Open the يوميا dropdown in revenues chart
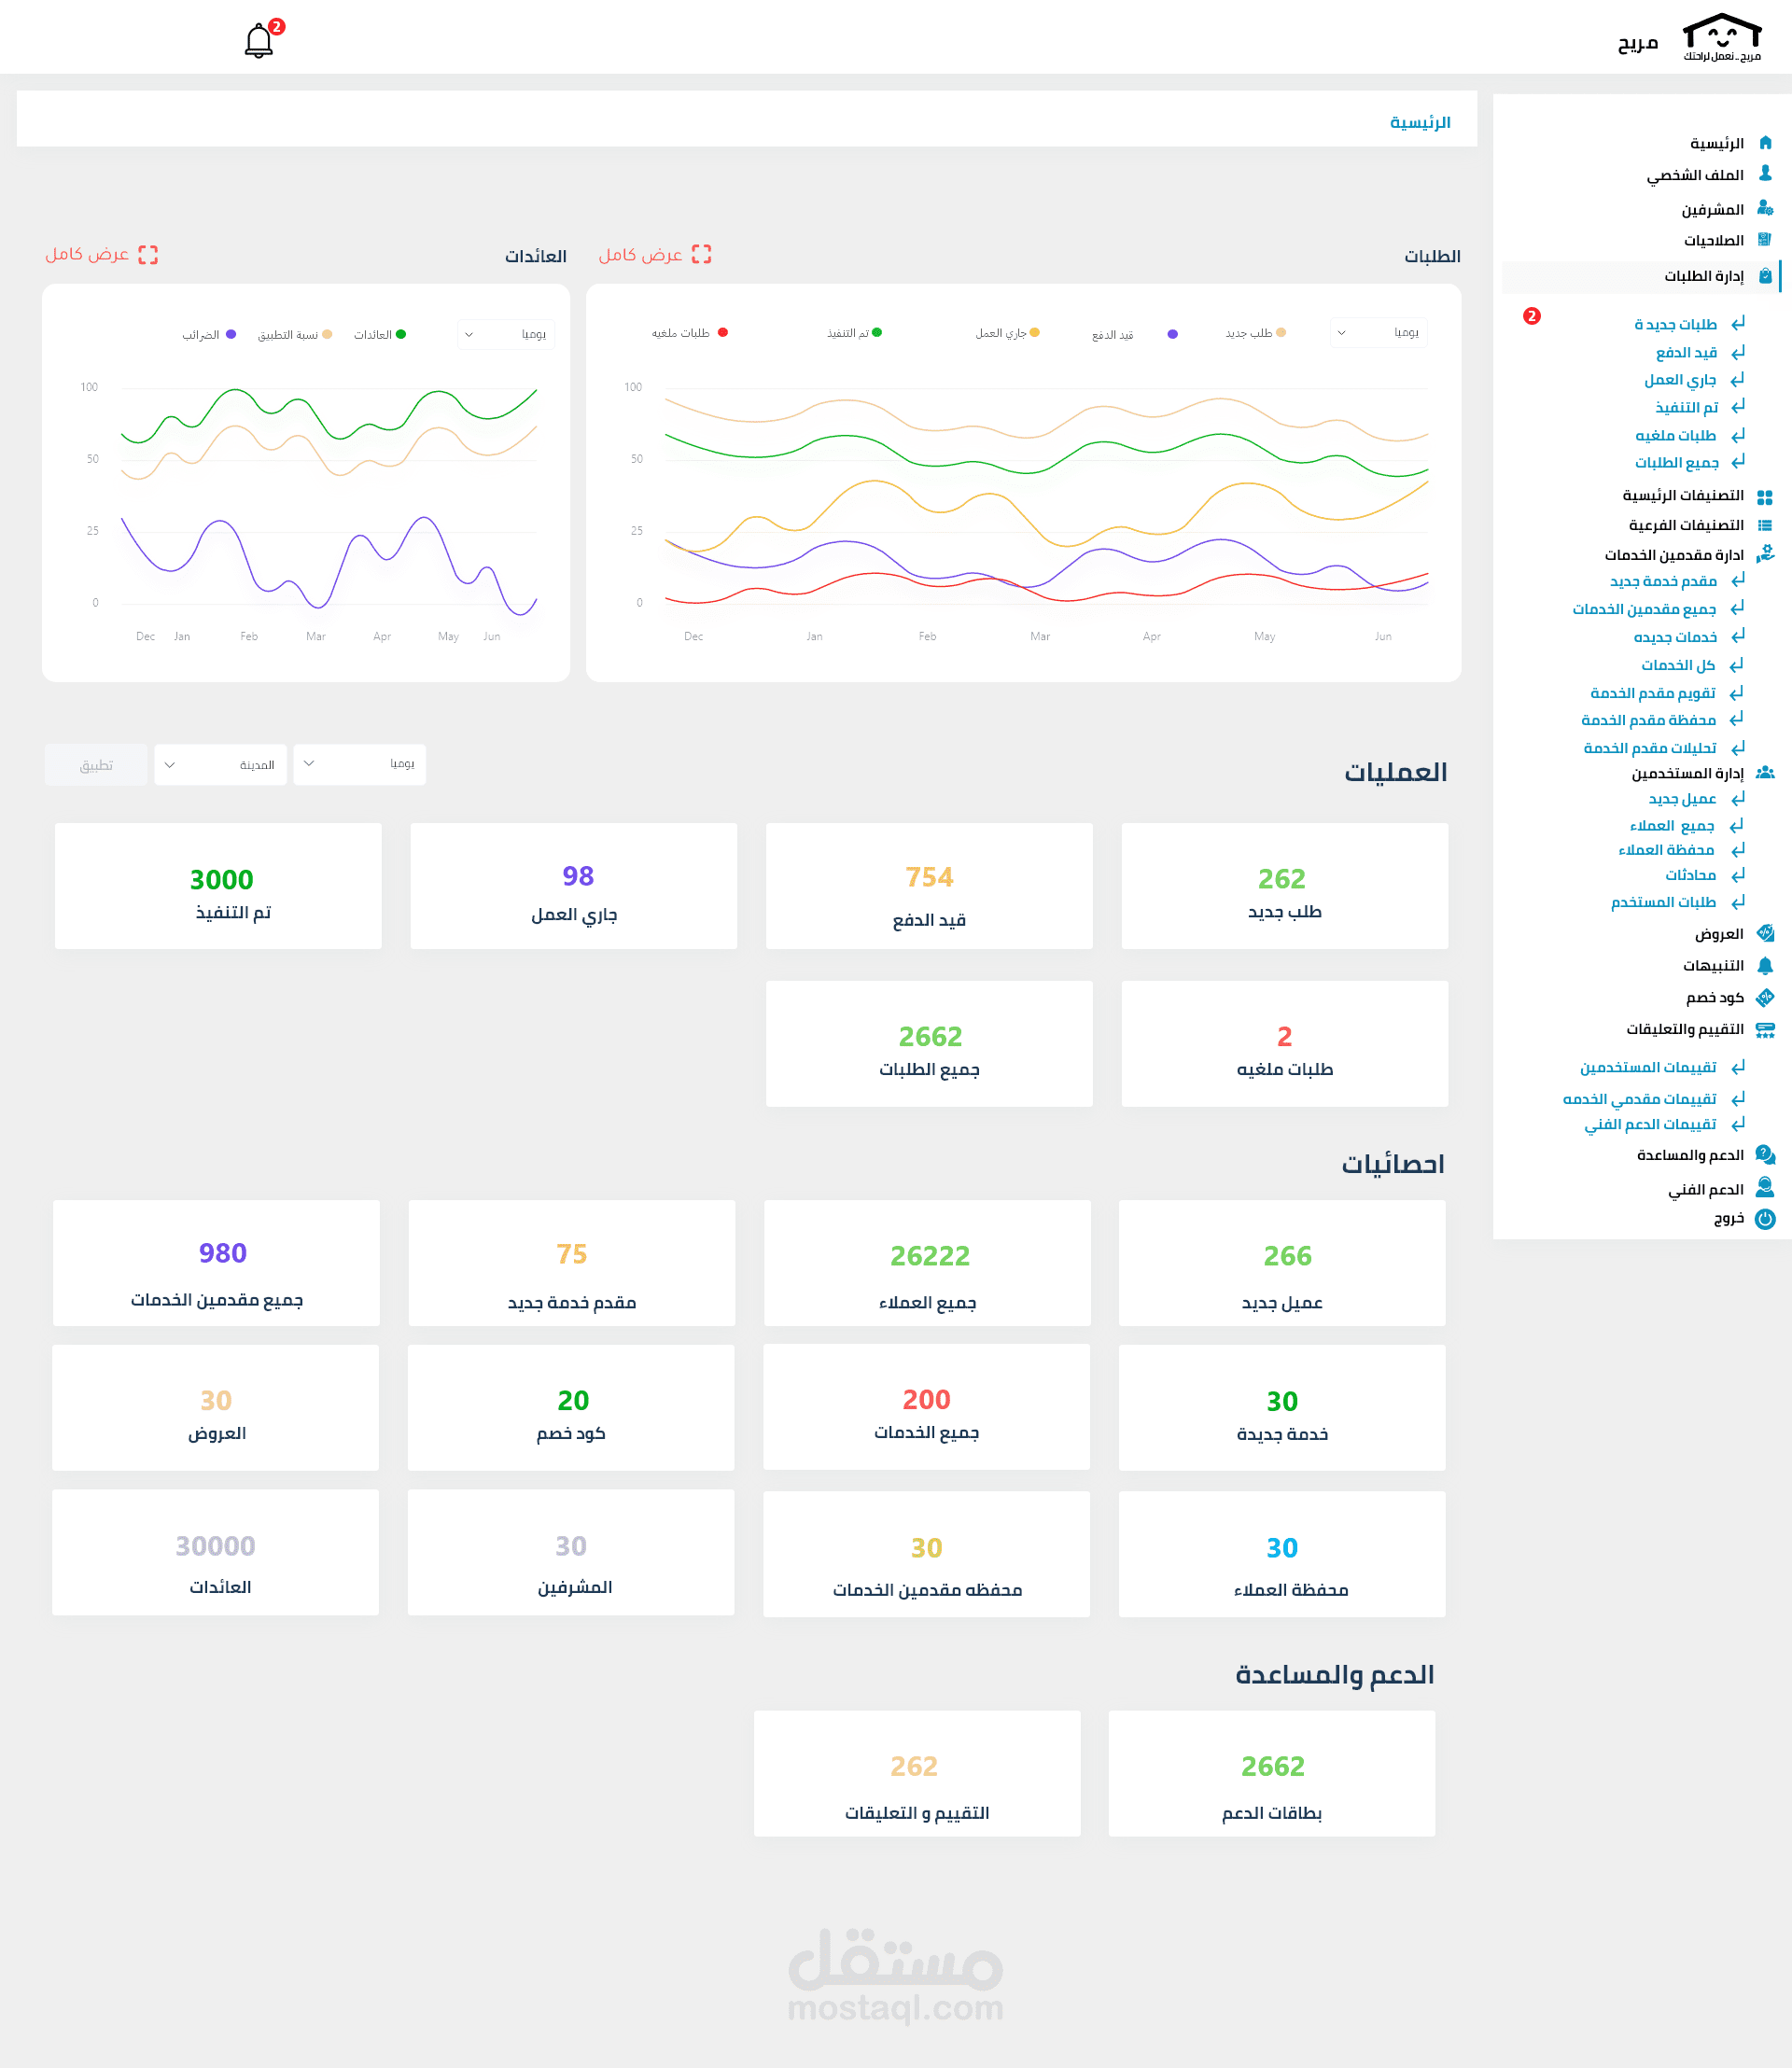This screenshot has width=1792, height=2068. click(x=506, y=334)
